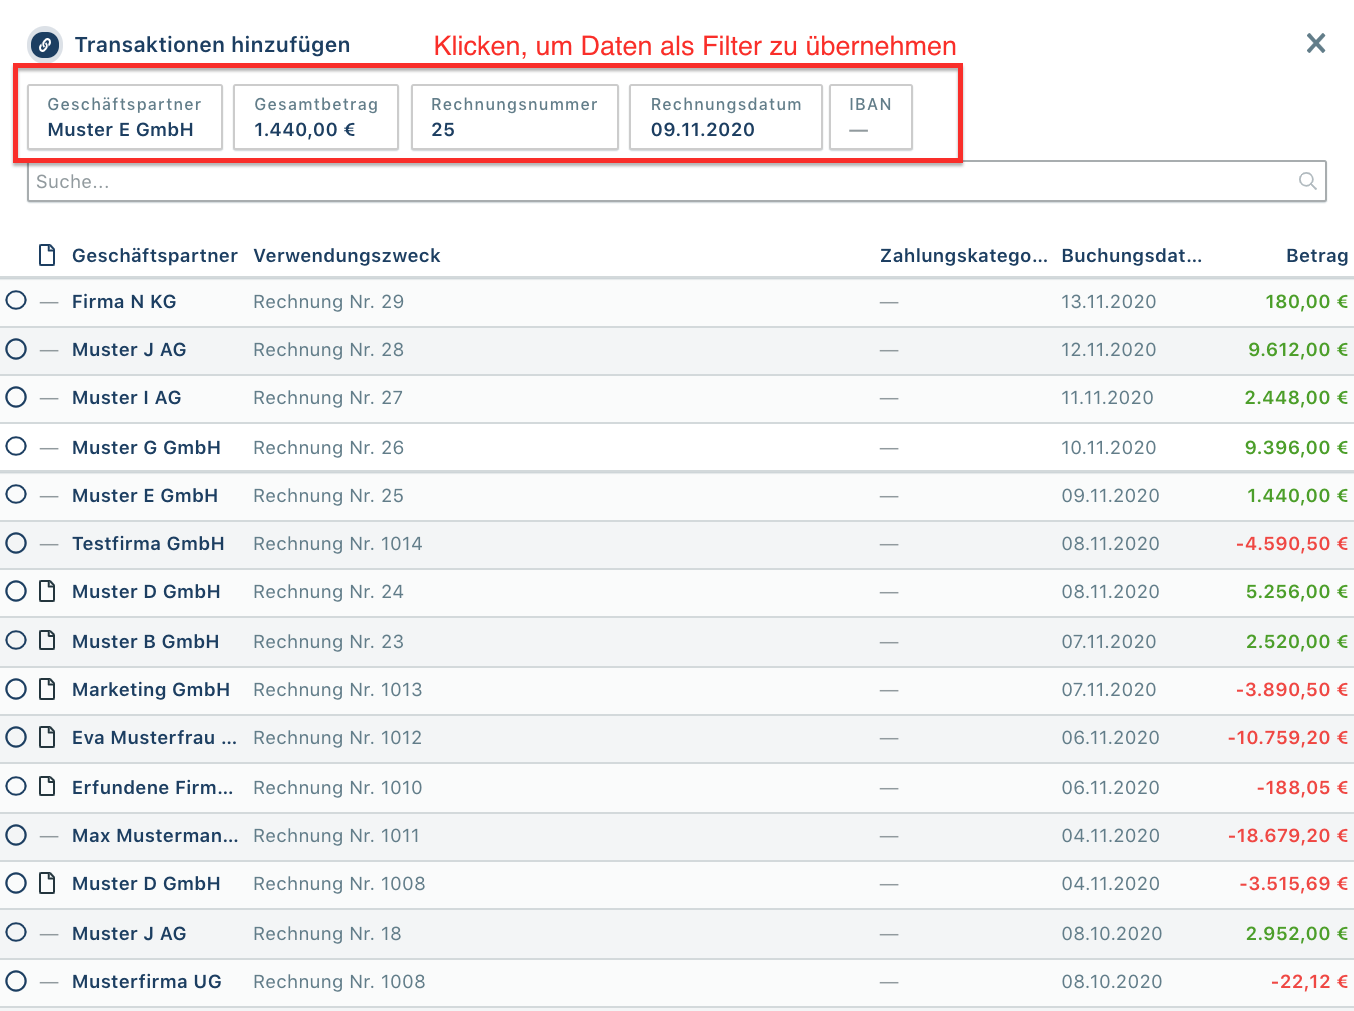The image size is (1354, 1011).
Task: Apply the Geschäftspartner "Muster E GmbH" filter
Action: [x=124, y=117]
